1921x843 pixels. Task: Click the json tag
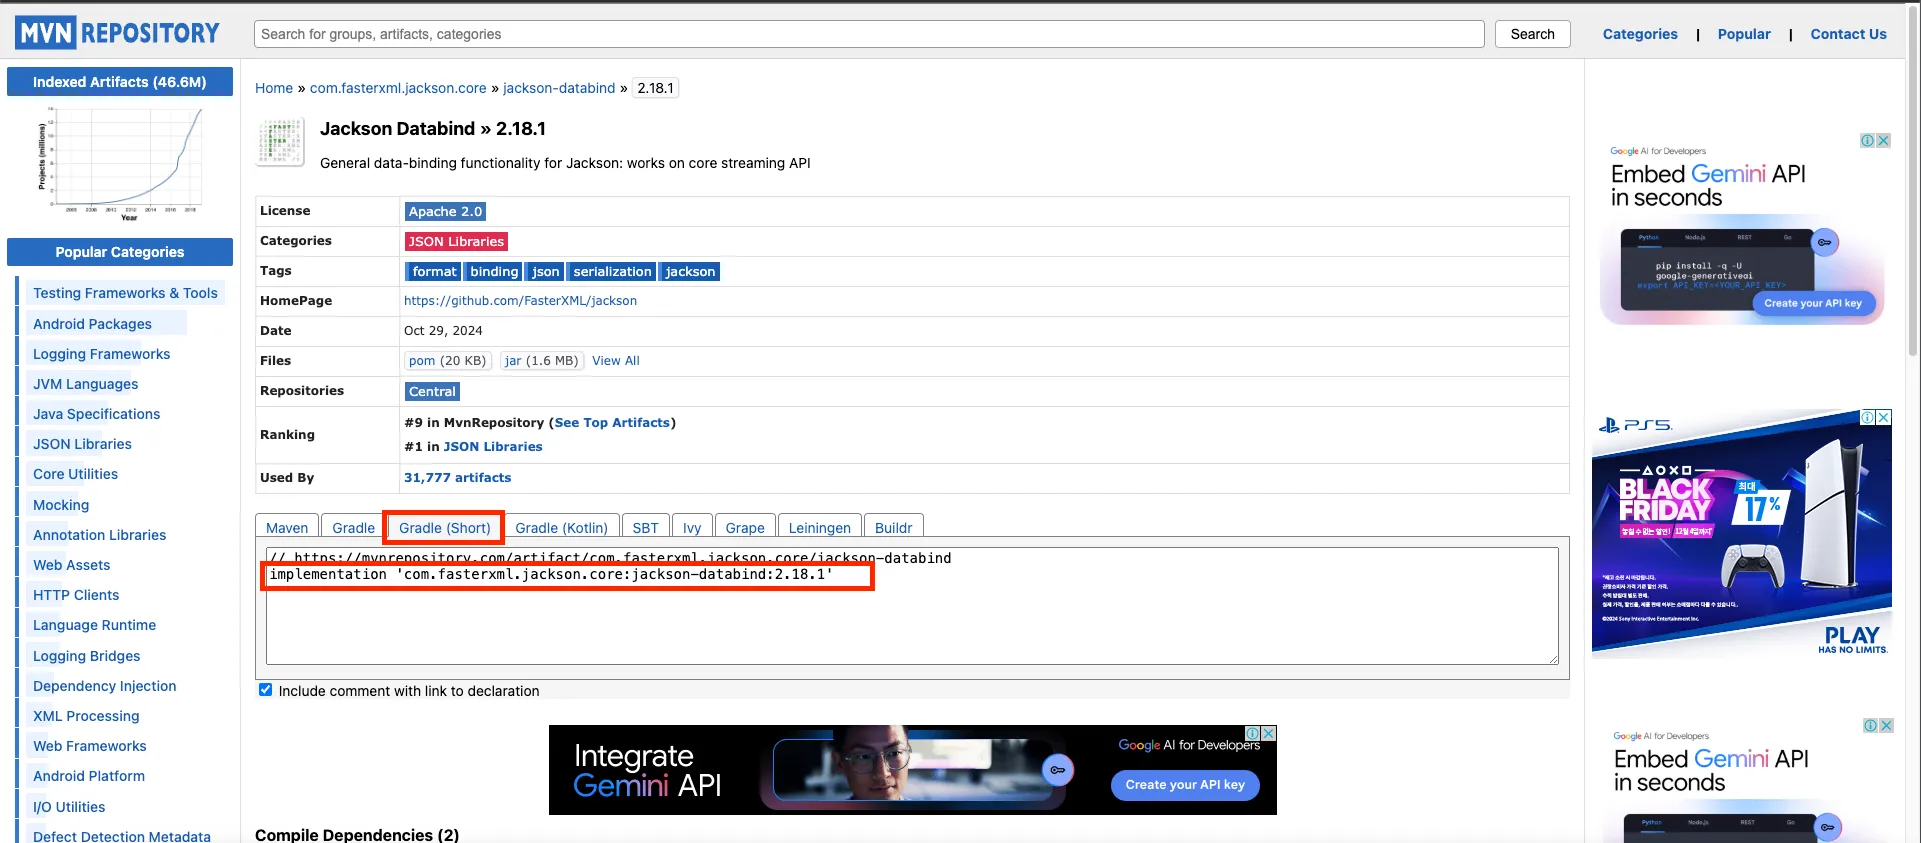pos(545,271)
